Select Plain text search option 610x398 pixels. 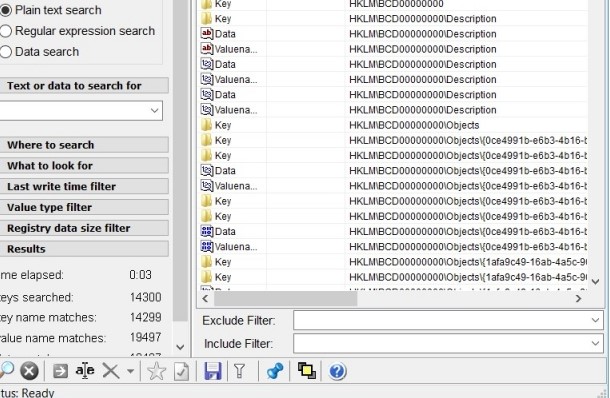[51, 10]
